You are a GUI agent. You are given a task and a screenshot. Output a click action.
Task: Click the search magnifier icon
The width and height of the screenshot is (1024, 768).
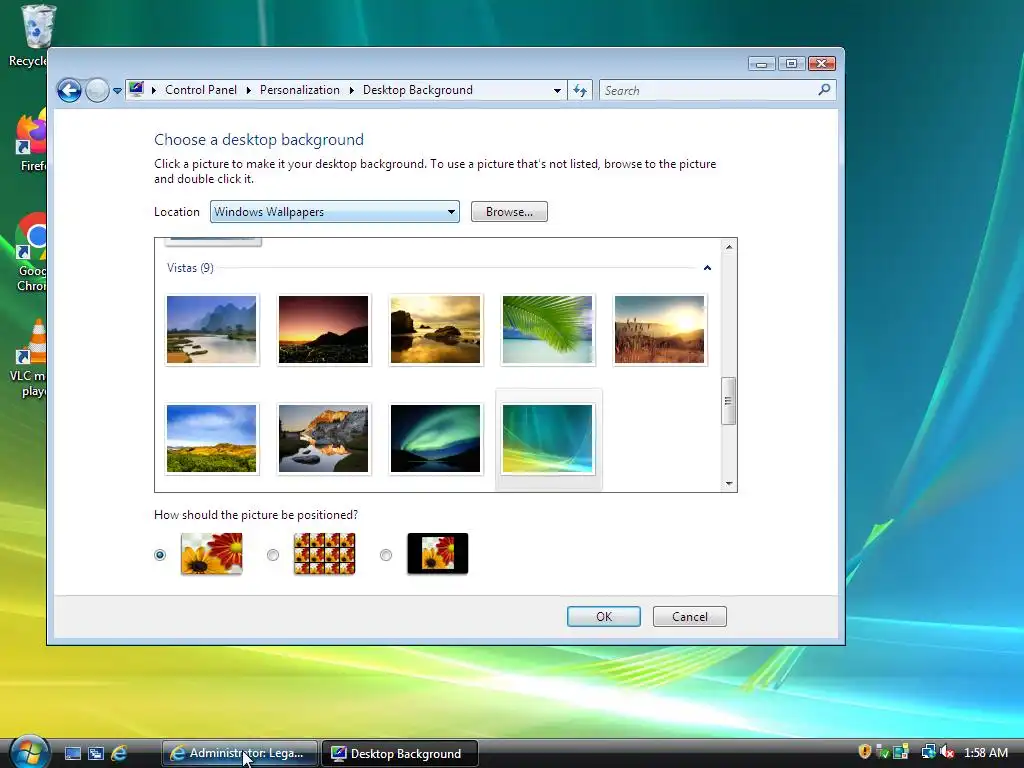824,89
